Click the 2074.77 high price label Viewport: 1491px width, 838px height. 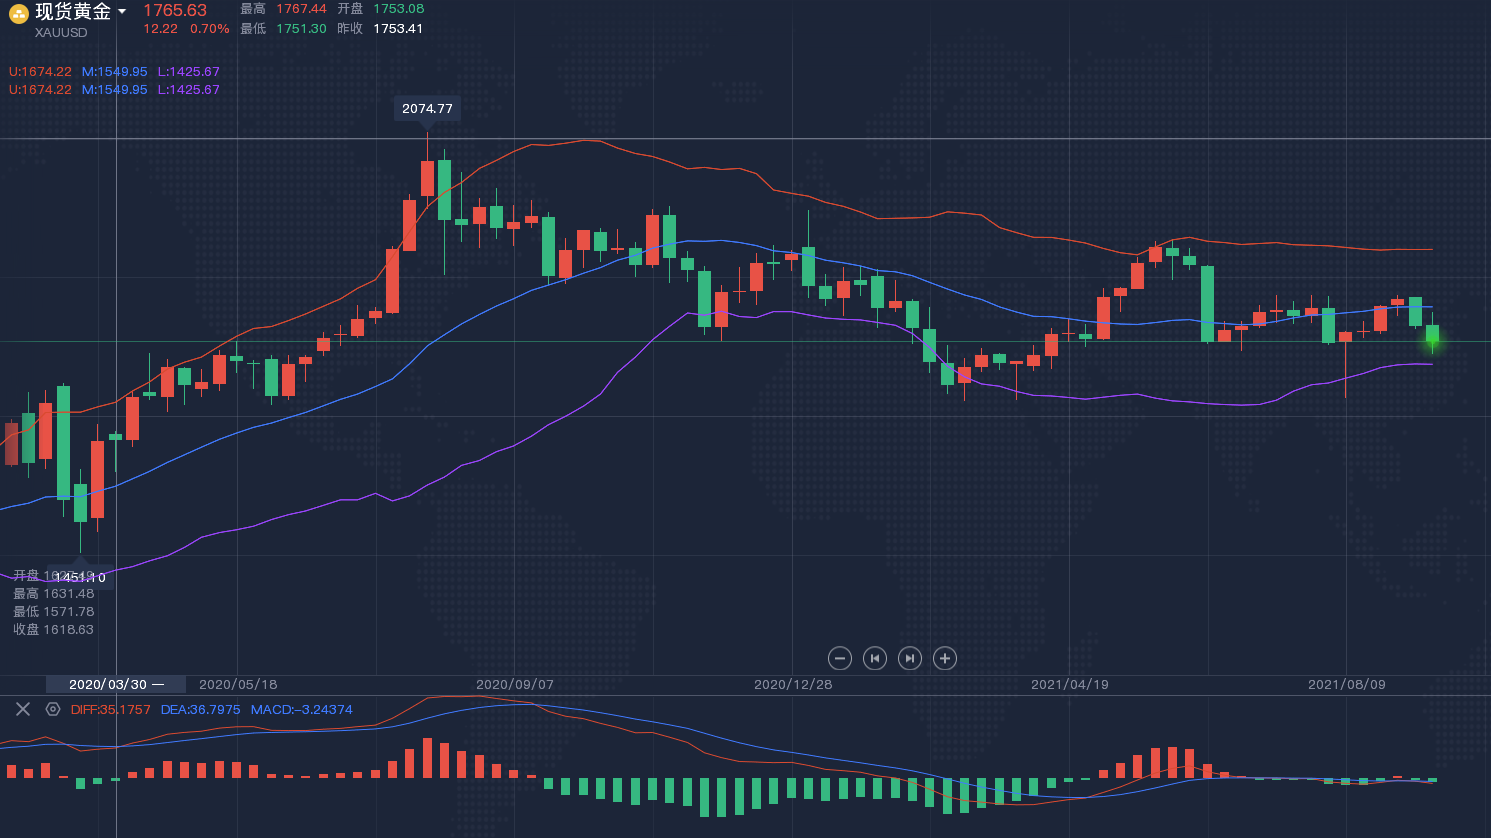427,108
